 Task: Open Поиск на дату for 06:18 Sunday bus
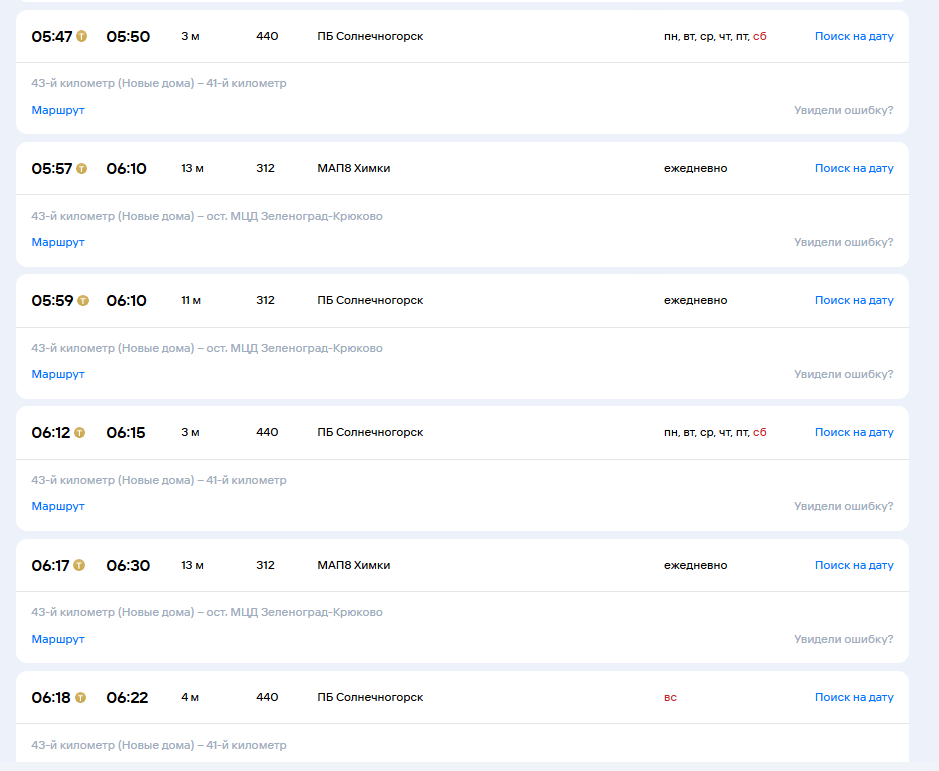coord(854,697)
